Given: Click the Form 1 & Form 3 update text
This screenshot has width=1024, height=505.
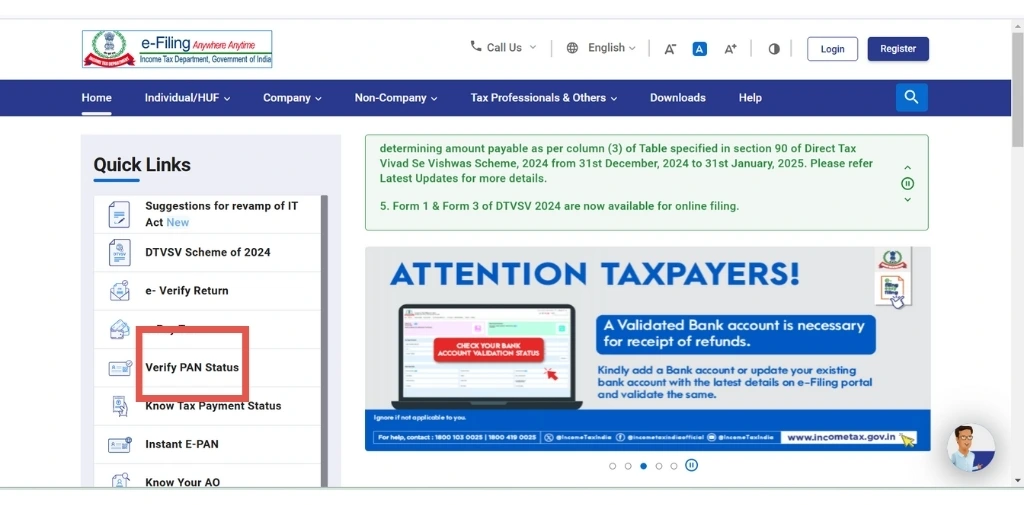Looking at the screenshot, I should 559,206.
